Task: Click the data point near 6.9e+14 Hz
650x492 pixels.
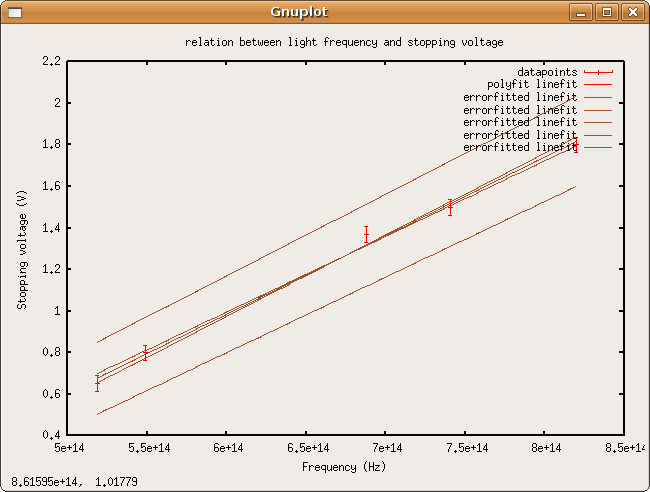Action: pos(366,235)
